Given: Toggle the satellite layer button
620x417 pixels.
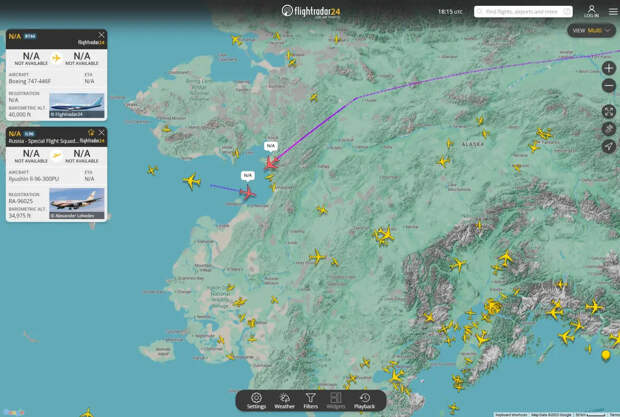Looking at the screenshot, I should (x=608, y=129).
